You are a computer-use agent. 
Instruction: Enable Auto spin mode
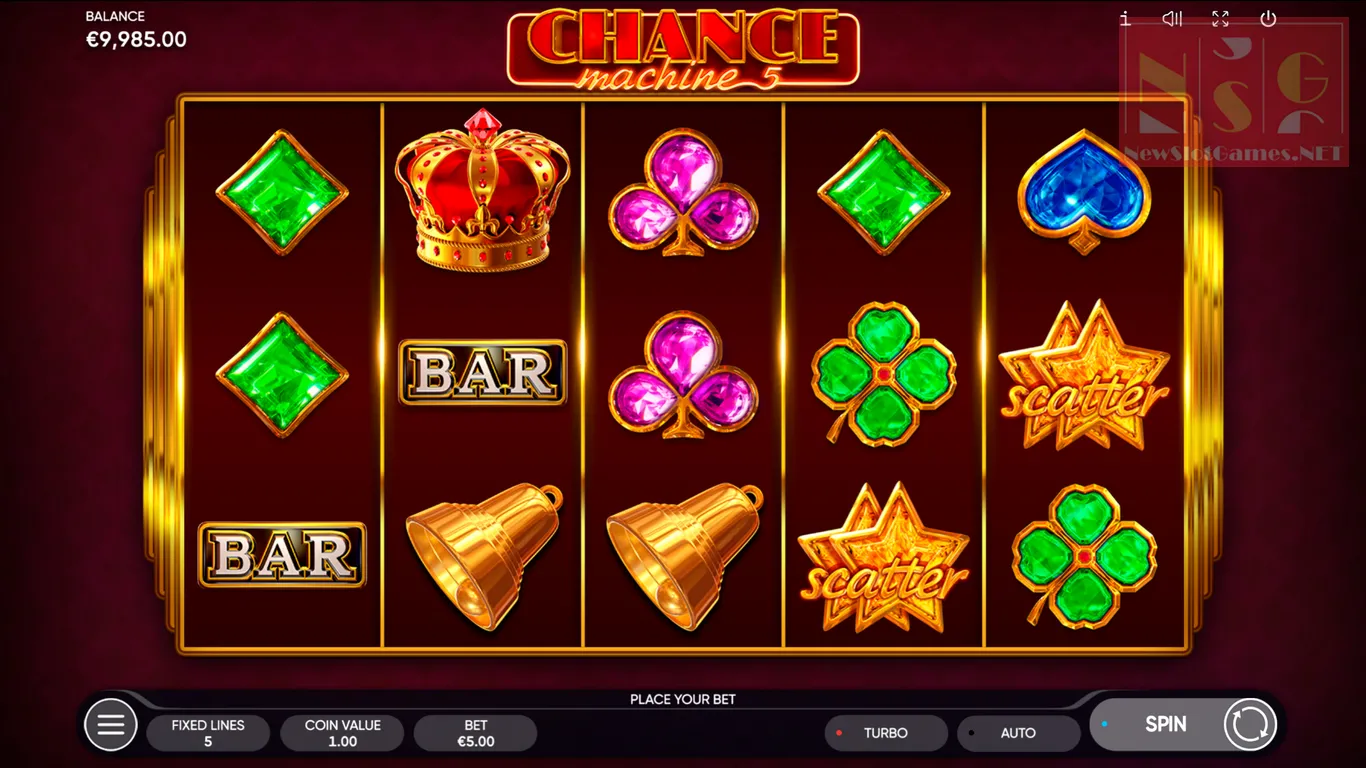tap(1019, 733)
